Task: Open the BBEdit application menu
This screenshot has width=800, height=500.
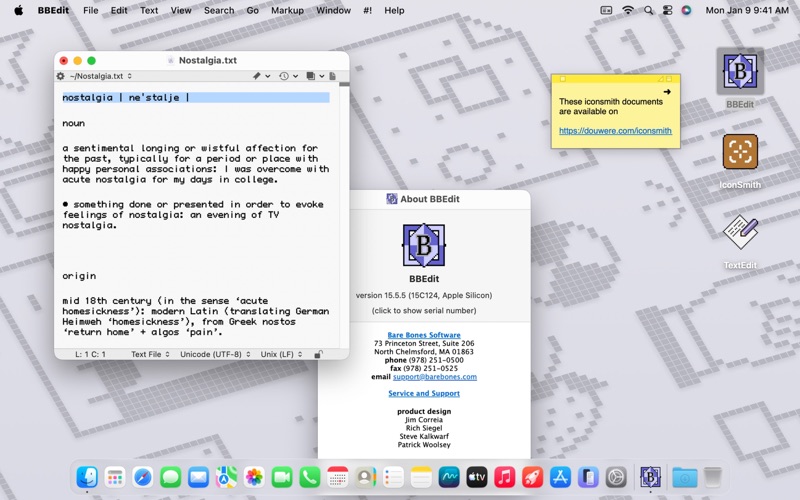Action: 53,10
